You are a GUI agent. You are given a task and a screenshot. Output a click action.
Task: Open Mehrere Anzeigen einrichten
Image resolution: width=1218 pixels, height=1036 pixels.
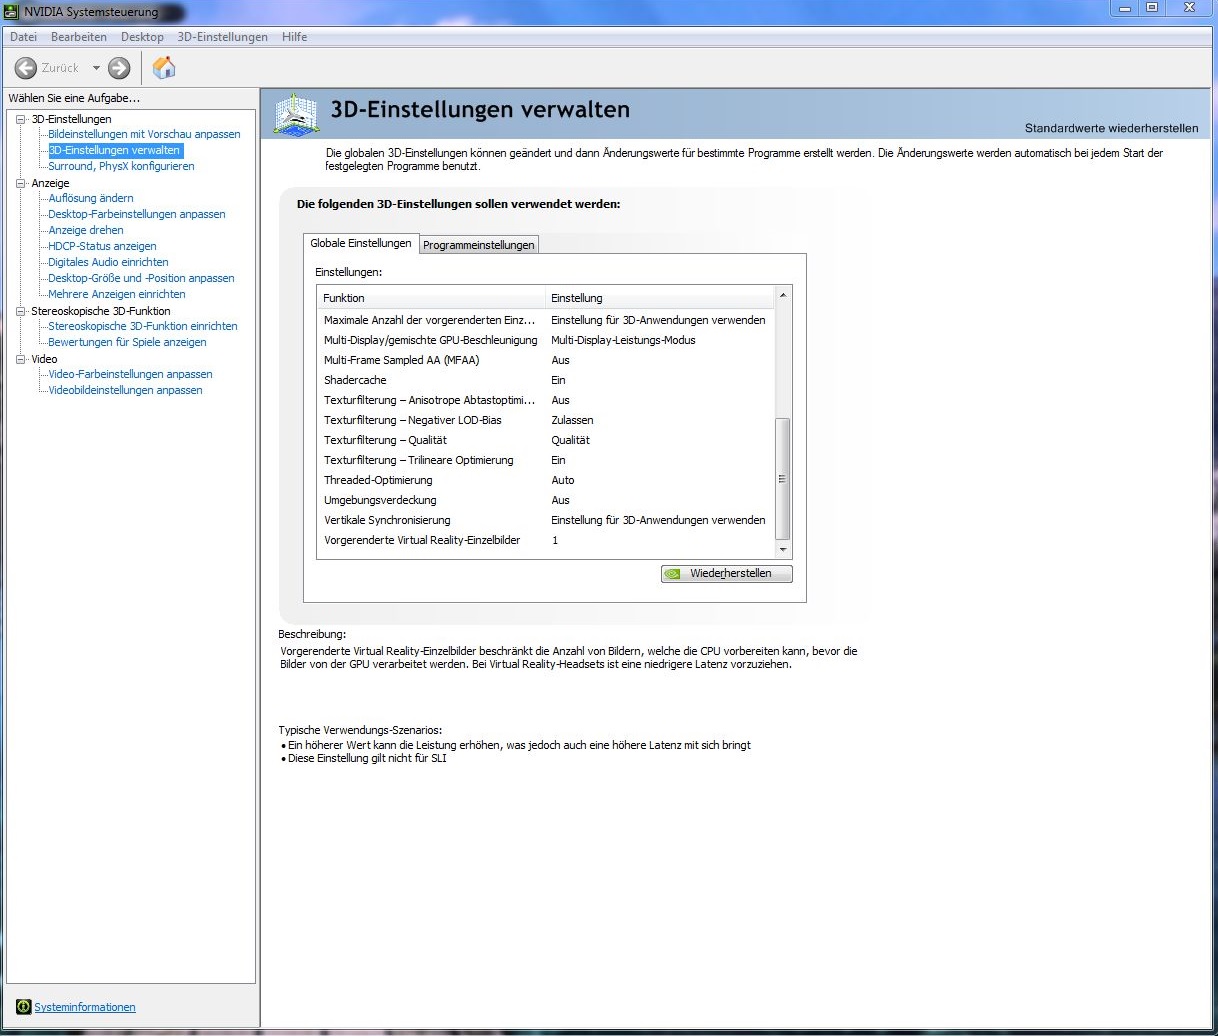[x=117, y=294]
